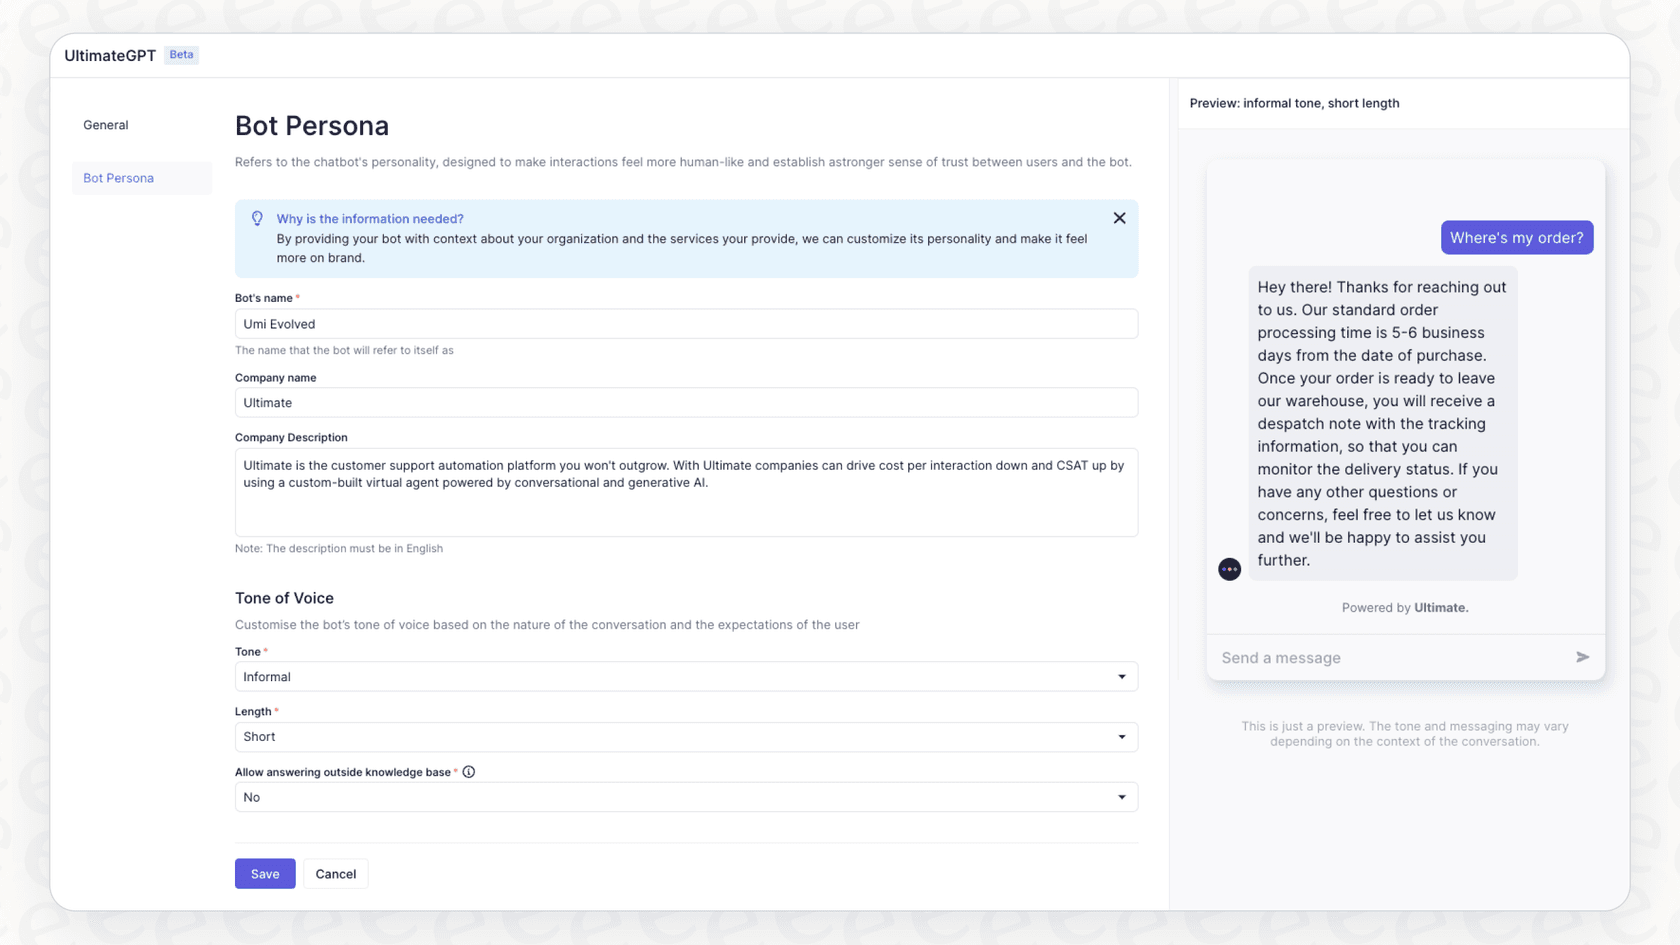This screenshot has height=945, width=1680.
Task: Click the Bot's name field containing Umi Evolved
Action: pyautogui.click(x=686, y=323)
